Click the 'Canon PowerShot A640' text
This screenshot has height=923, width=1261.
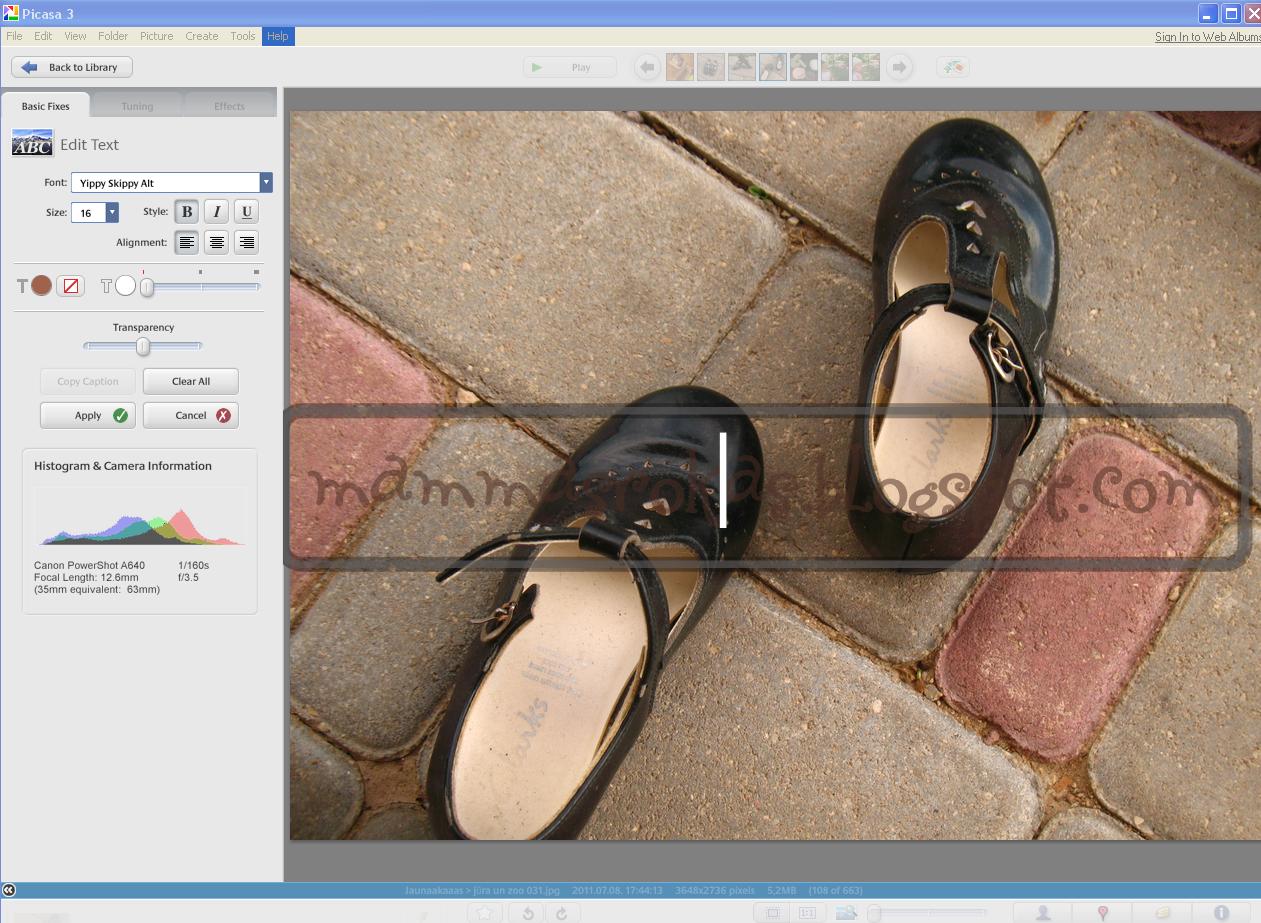[88, 565]
